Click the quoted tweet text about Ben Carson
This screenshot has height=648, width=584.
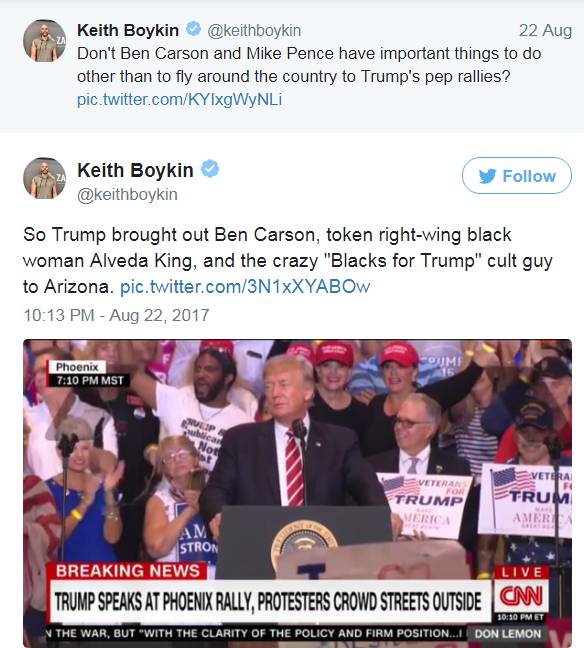click(x=309, y=65)
